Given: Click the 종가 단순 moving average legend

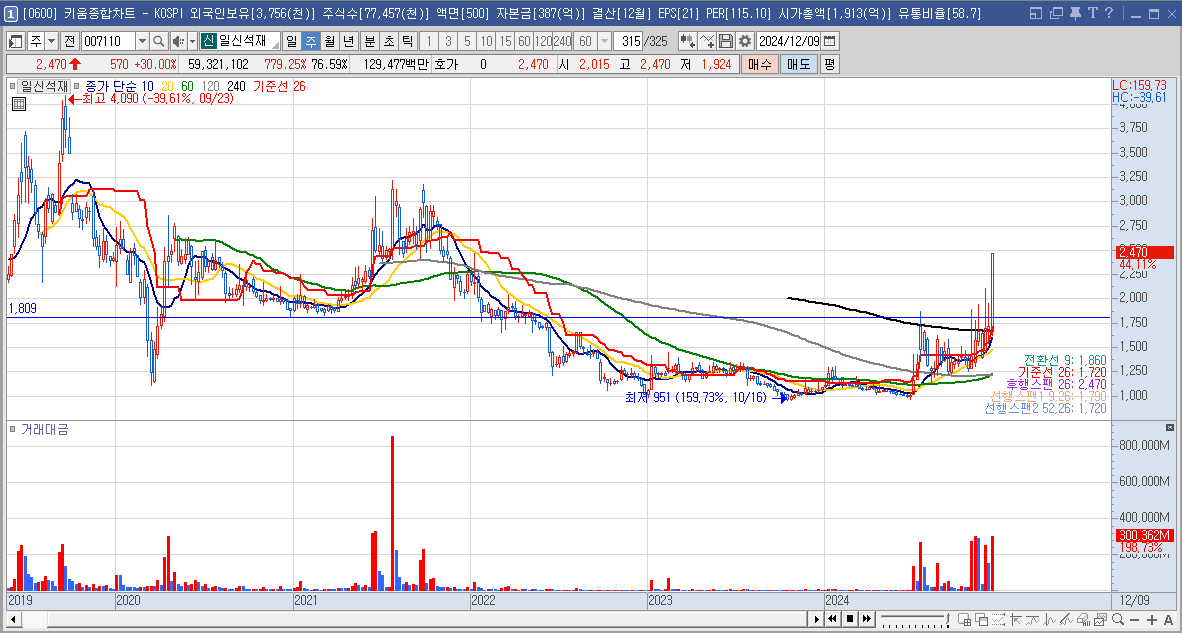Looking at the screenshot, I should (x=112, y=87).
